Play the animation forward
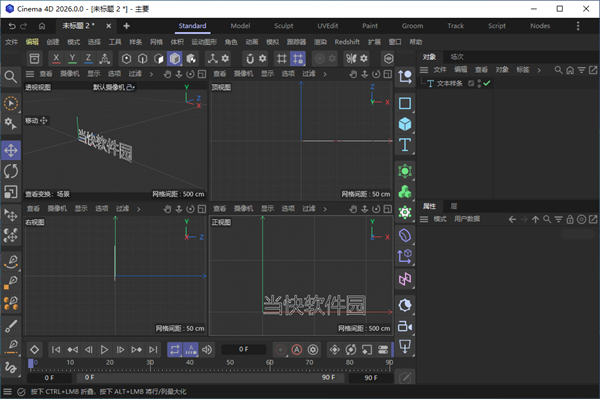This screenshot has width=600, height=399. point(104,349)
